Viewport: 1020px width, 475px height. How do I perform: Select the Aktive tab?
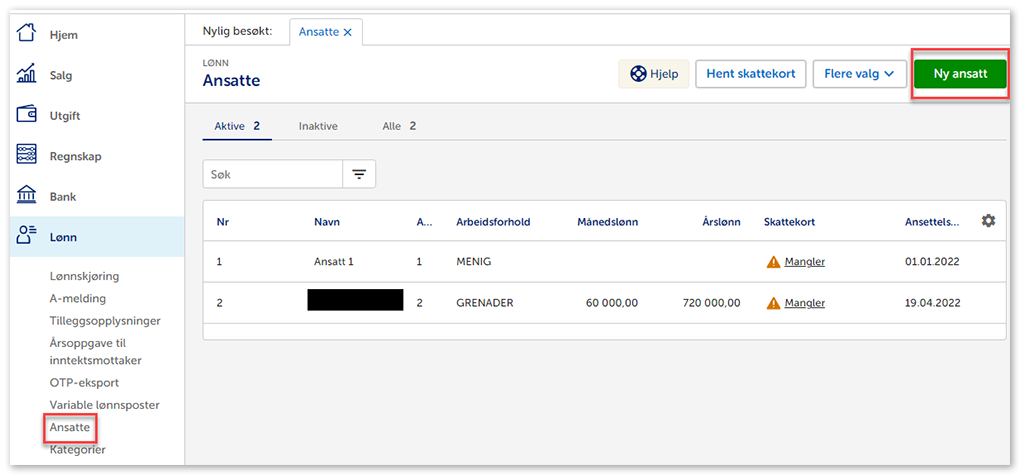click(237, 126)
